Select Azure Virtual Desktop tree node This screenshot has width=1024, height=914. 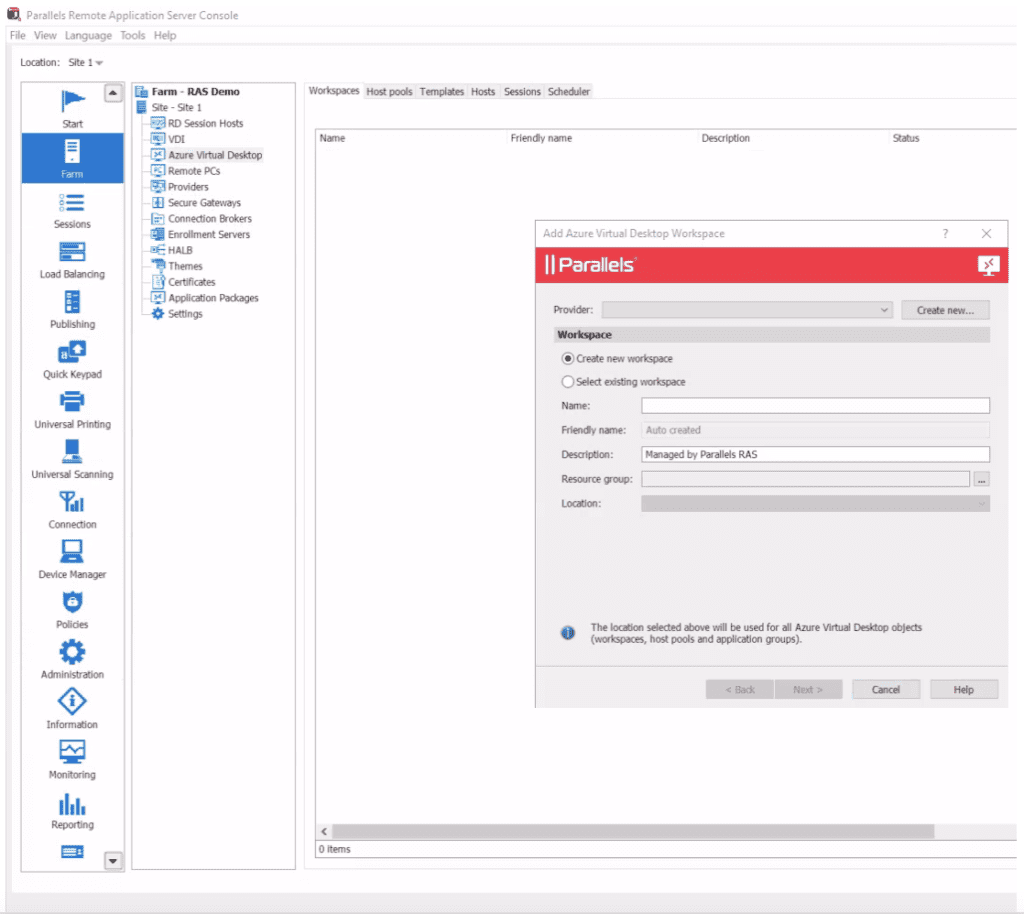coord(215,155)
